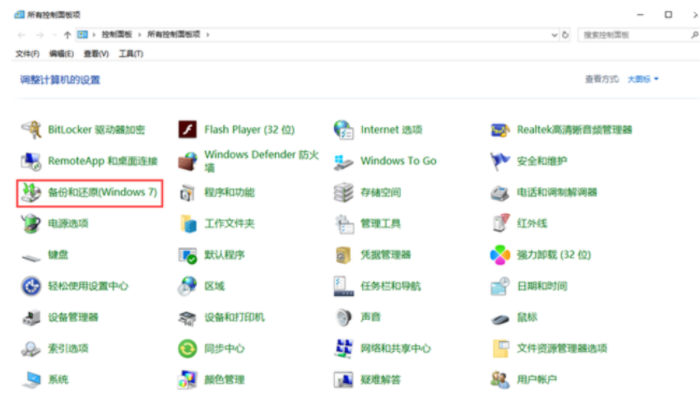Click the 所有控制面板项 breadcrumb segment

click(174, 34)
